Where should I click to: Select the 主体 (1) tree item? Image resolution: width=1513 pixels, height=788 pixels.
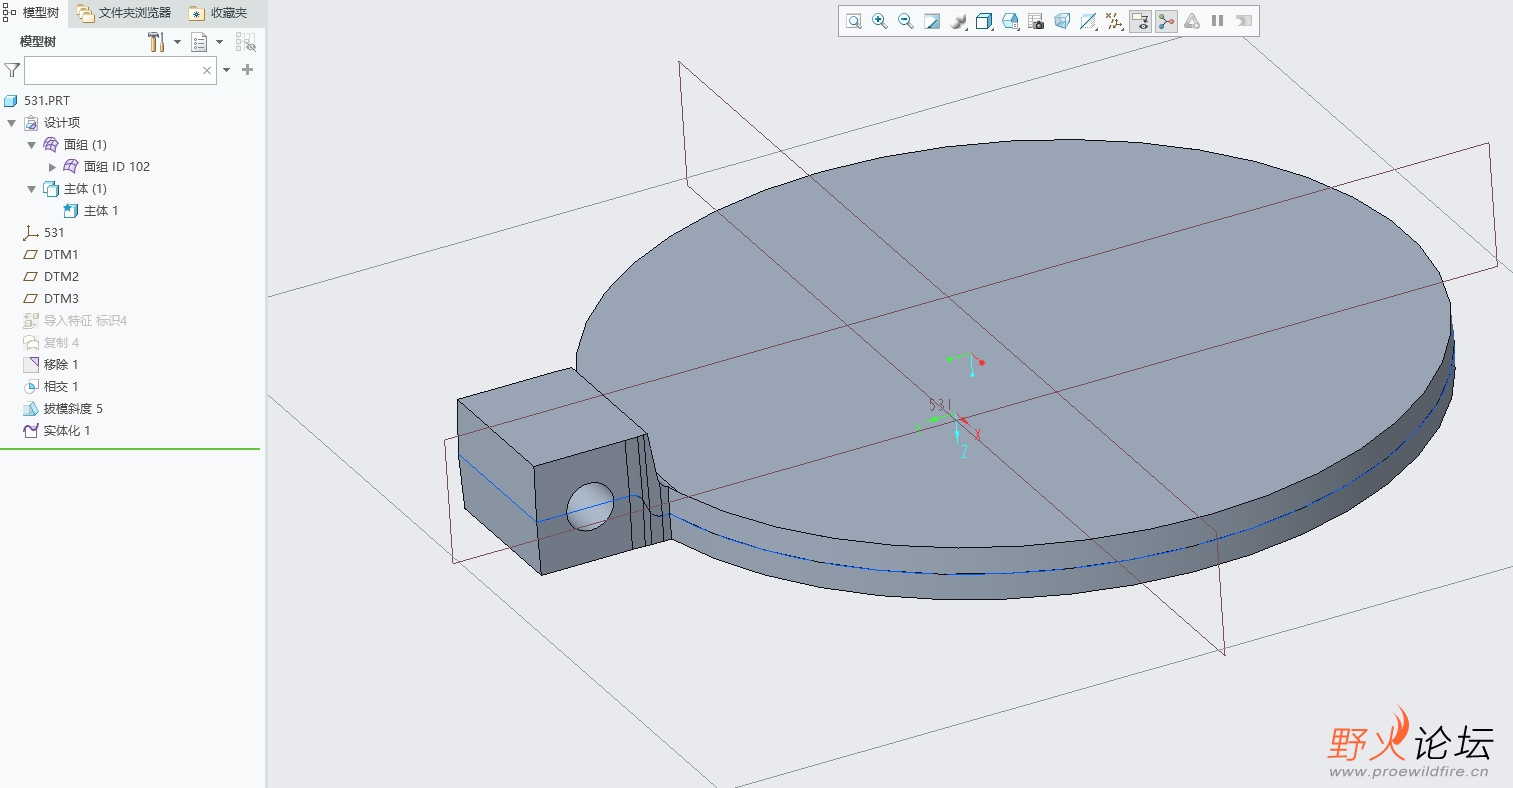75,189
